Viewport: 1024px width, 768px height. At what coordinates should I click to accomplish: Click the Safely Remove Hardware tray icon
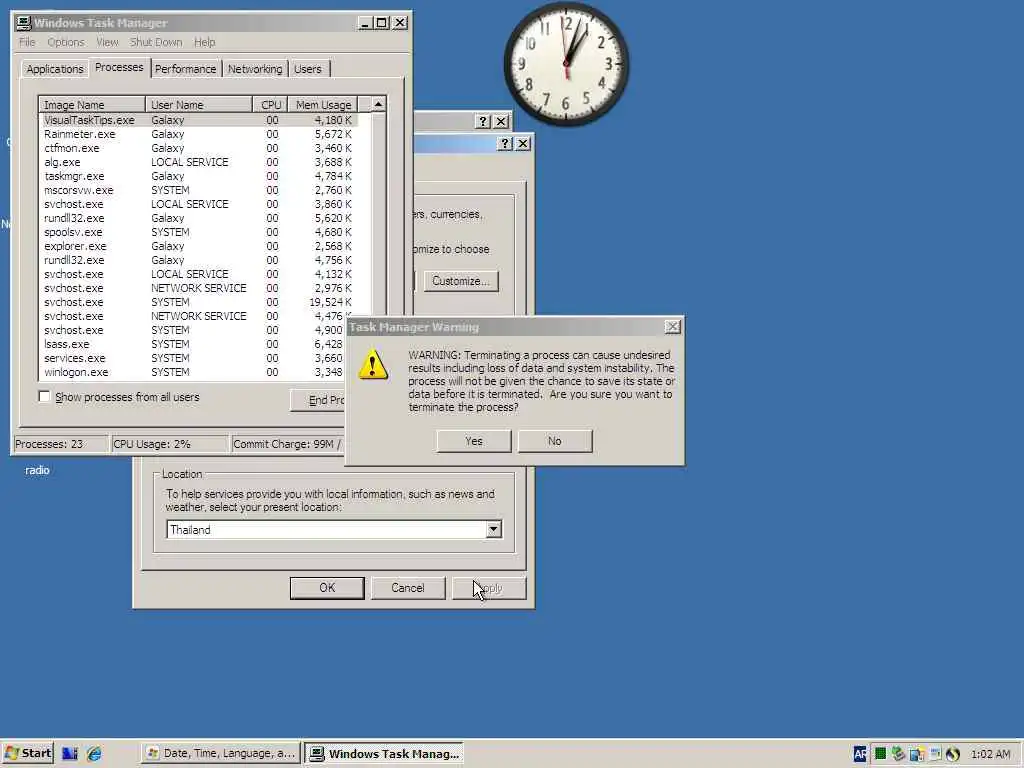[899, 754]
